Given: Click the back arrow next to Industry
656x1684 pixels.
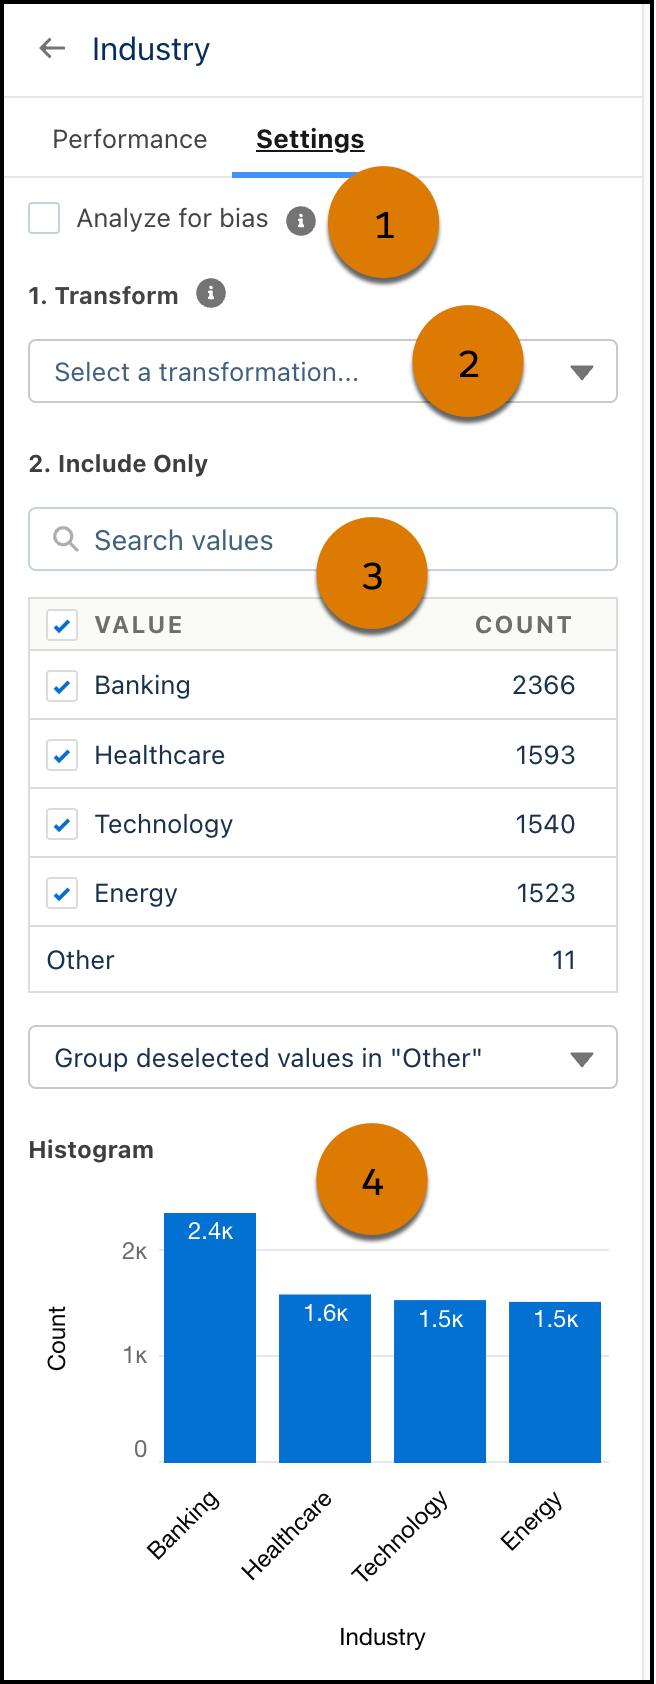Looking at the screenshot, I should 51,47.
